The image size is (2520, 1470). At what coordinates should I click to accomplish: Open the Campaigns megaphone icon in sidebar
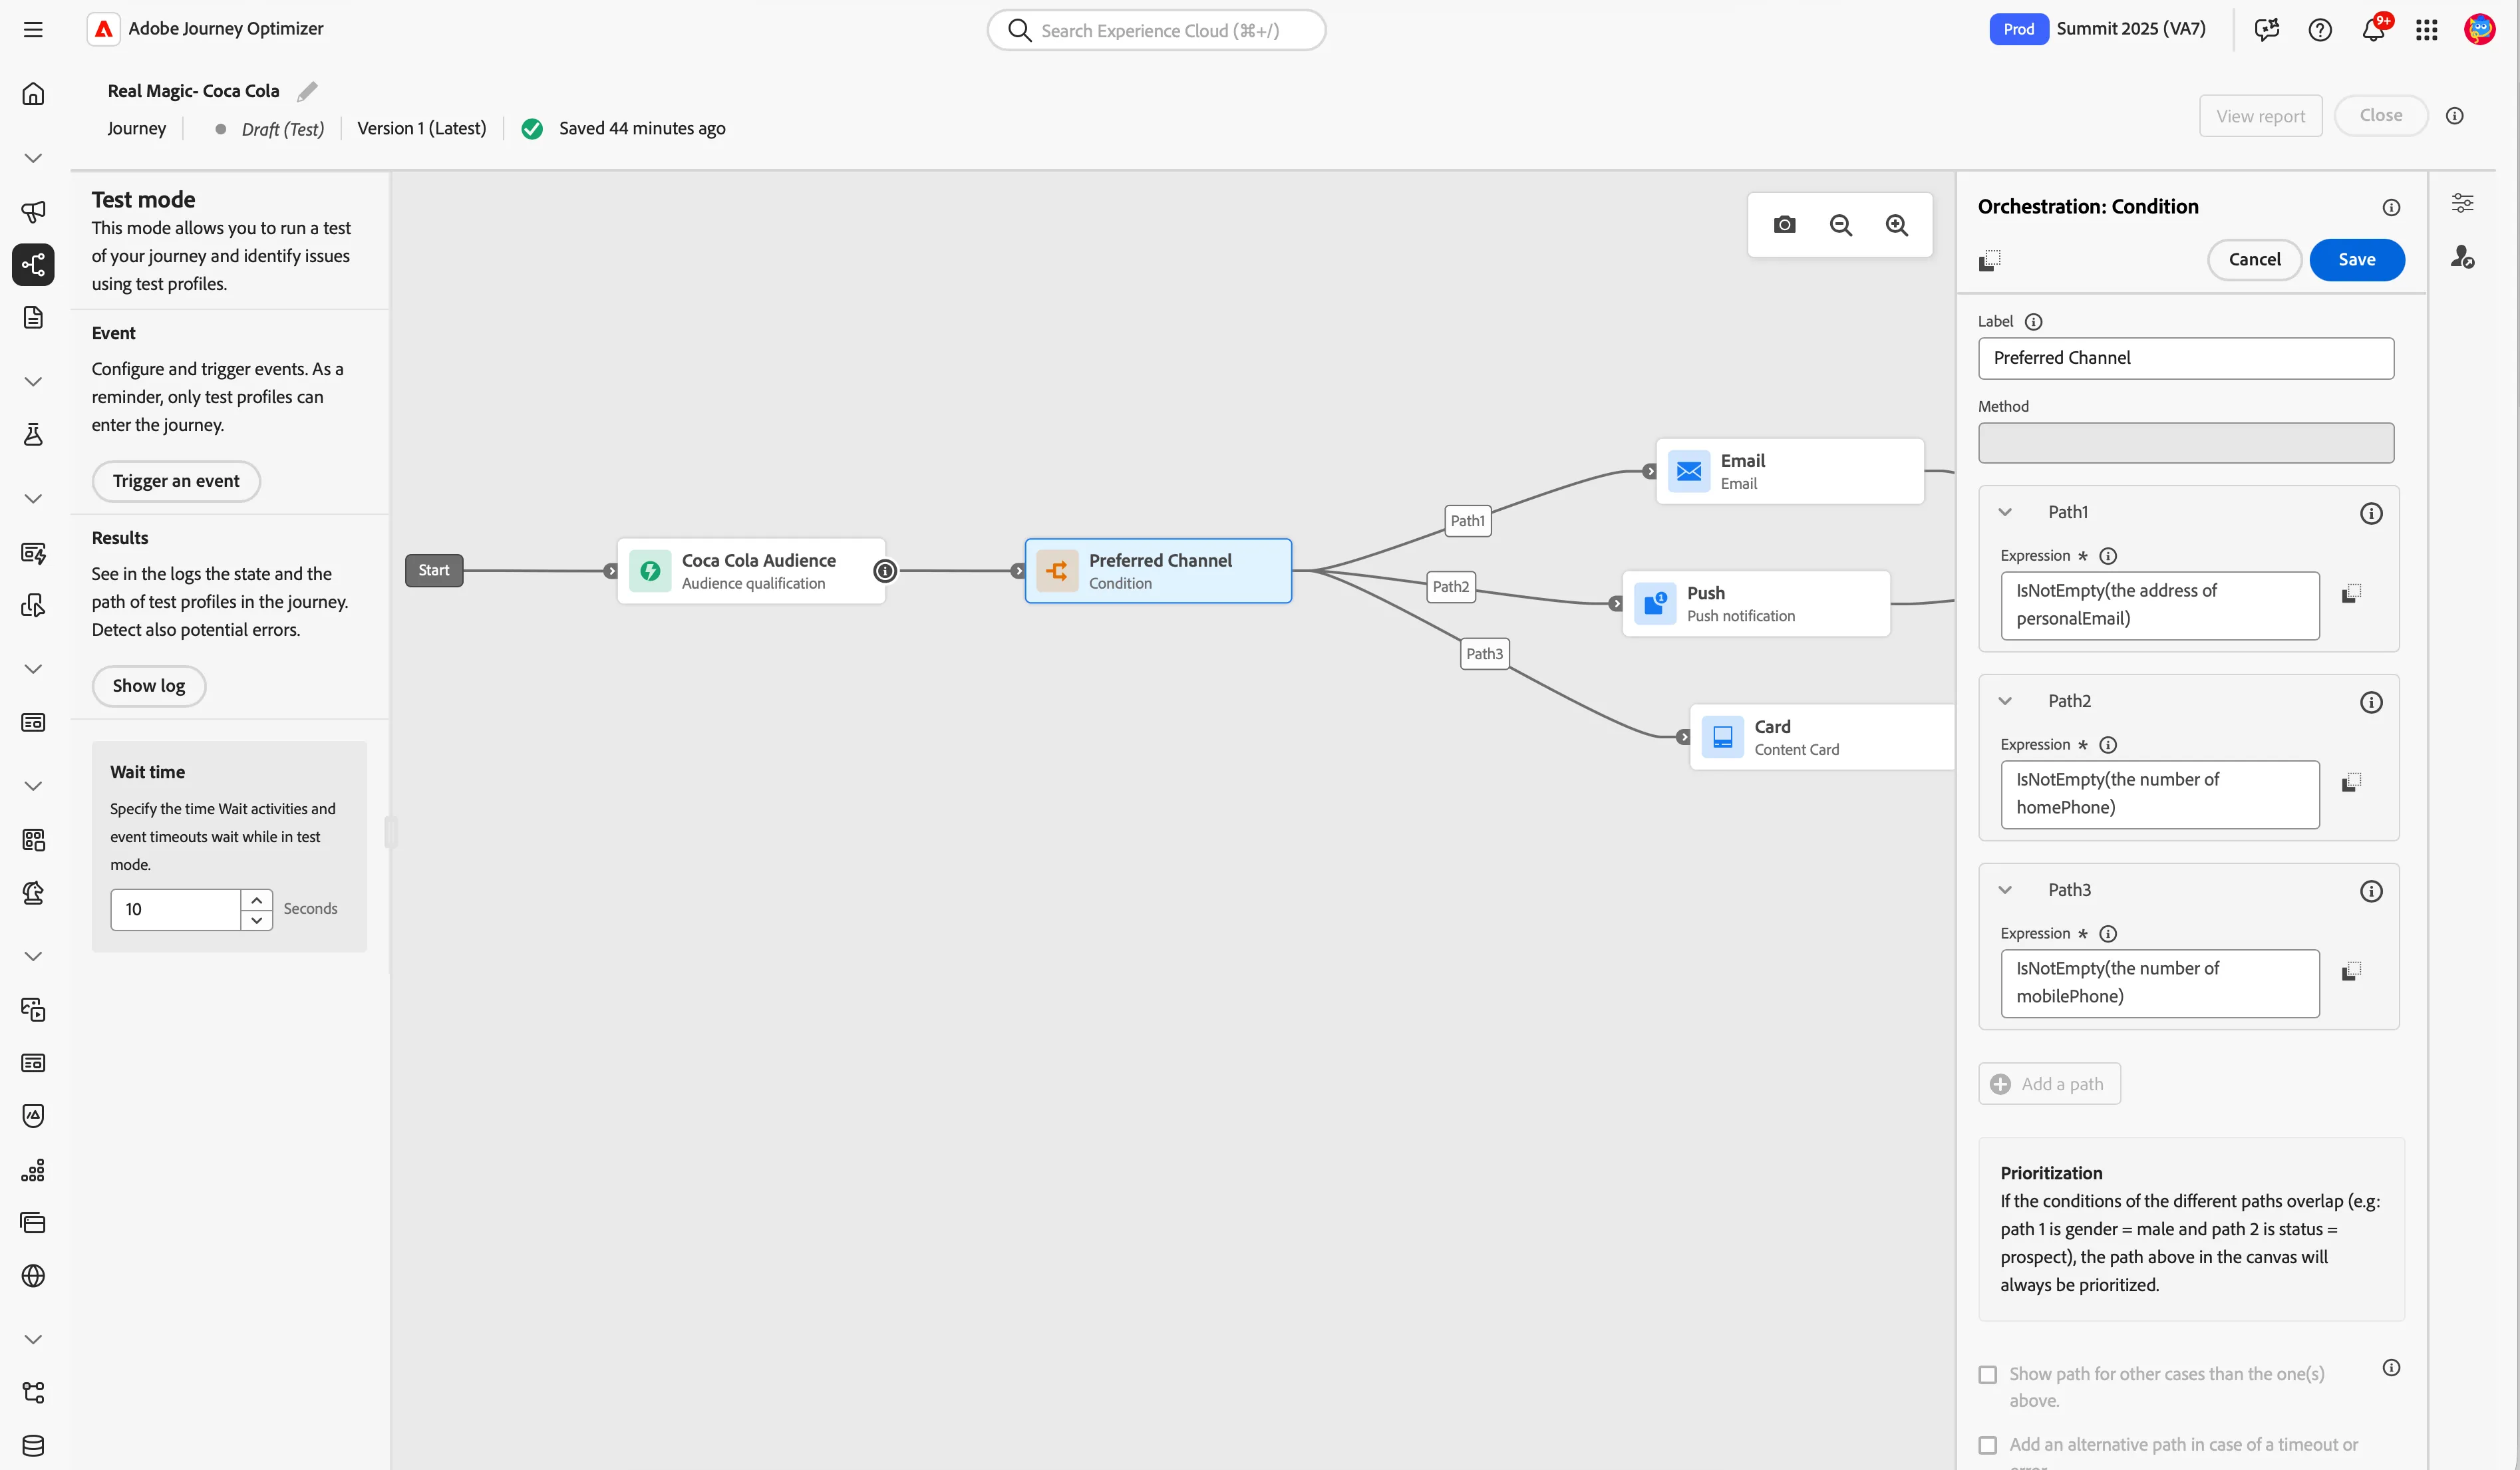pyautogui.click(x=33, y=211)
